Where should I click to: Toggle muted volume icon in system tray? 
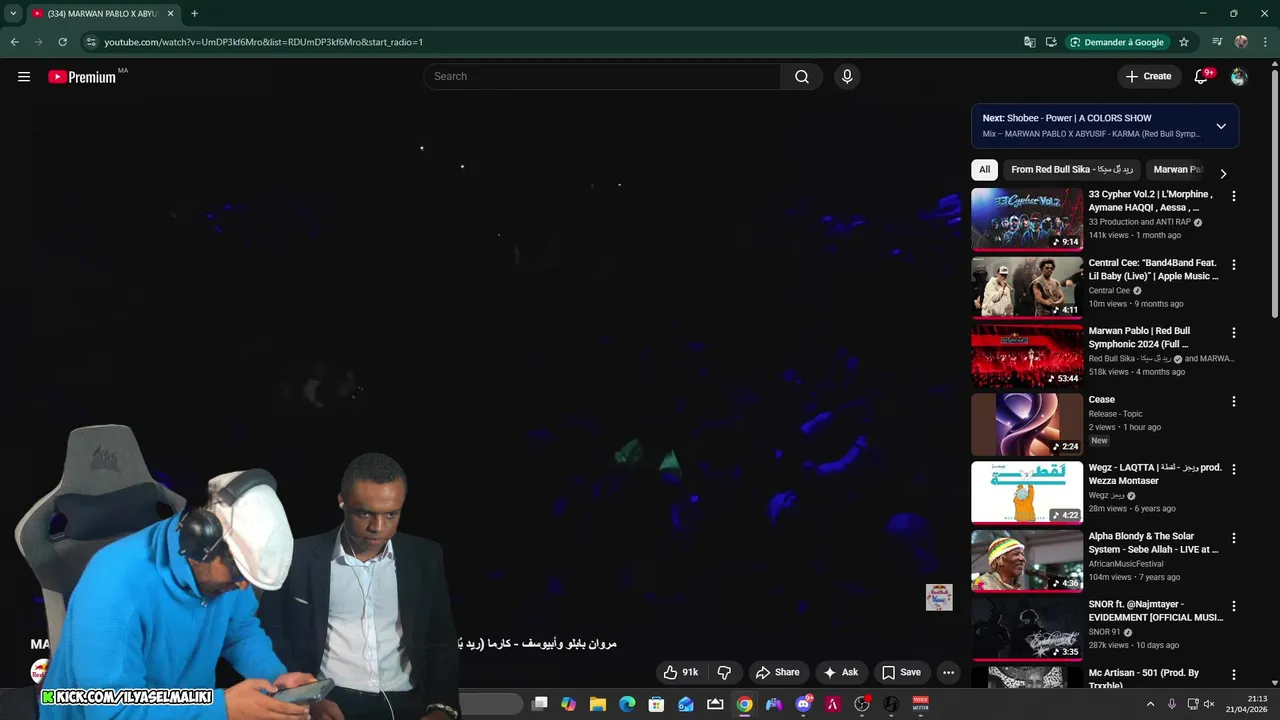1209,704
